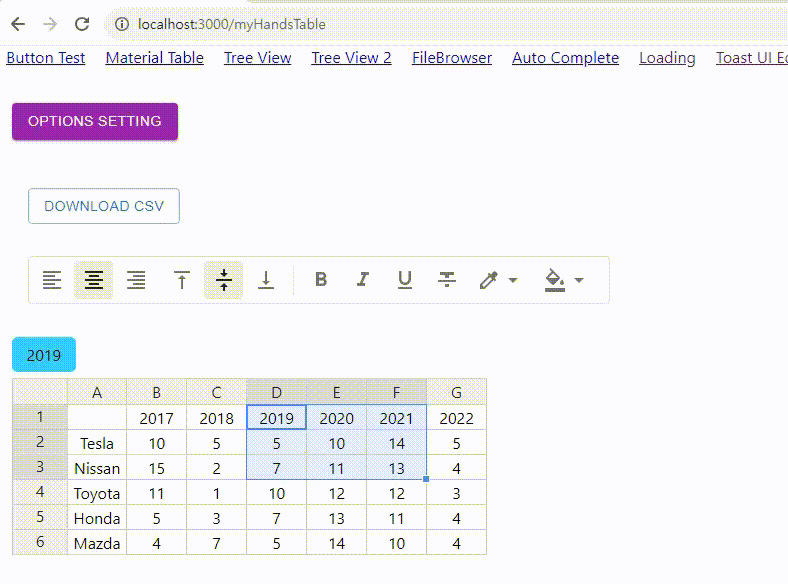Go to the Tree View link
The height and width of the screenshot is (584, 788).
point(257,58)
